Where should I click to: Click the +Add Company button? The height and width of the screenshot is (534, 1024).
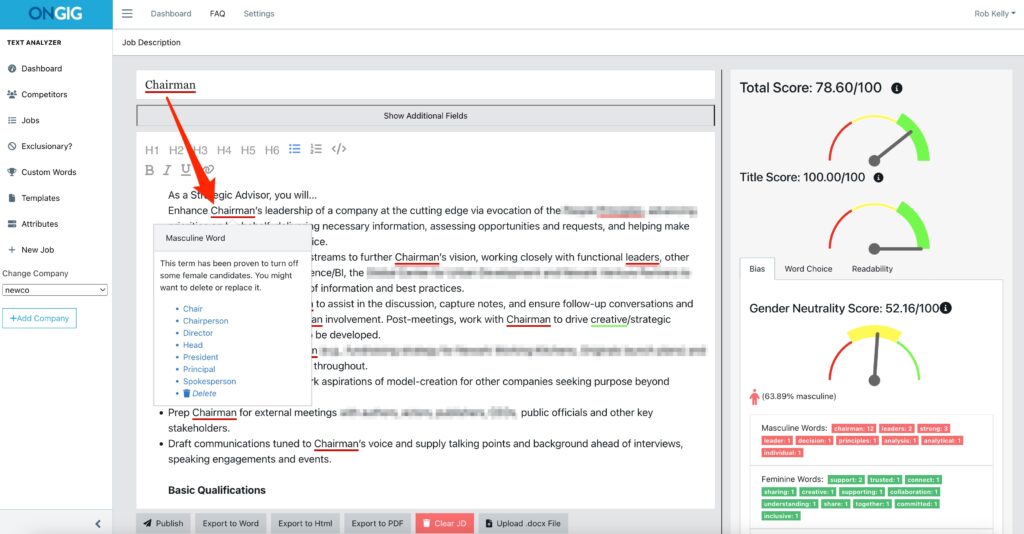[x=39, y=318]
